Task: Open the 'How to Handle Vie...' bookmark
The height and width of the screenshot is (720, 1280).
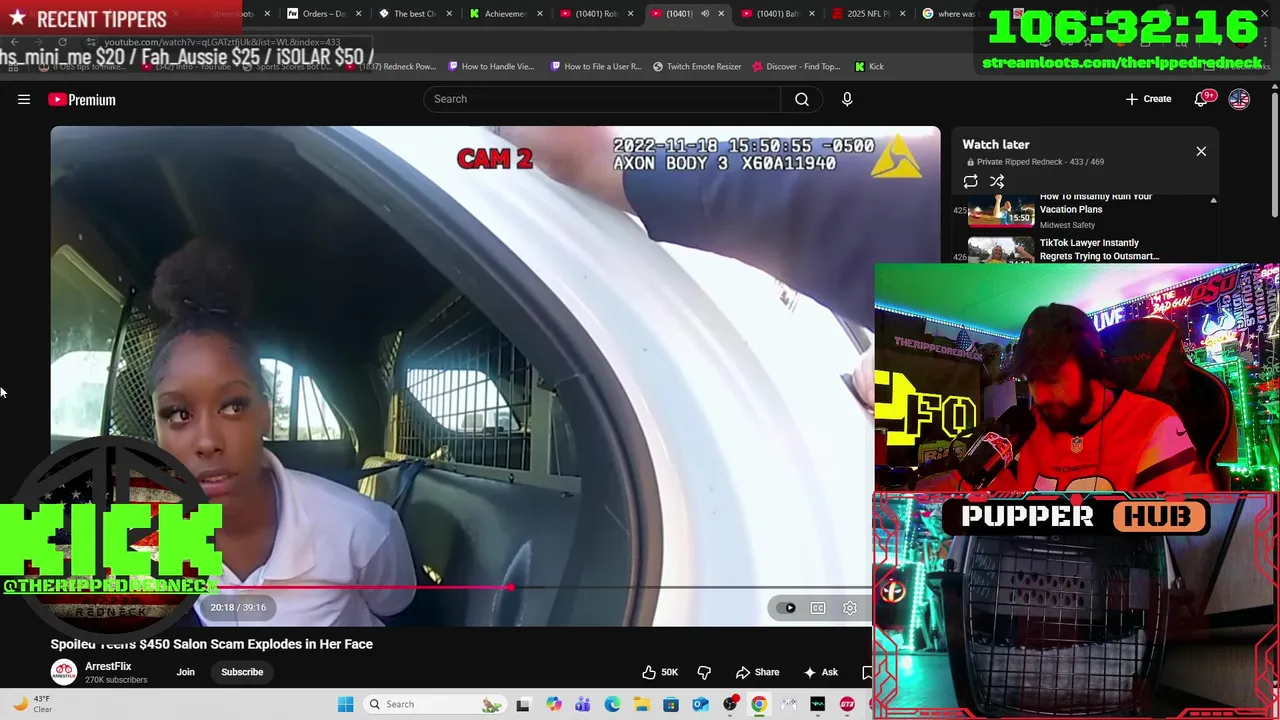Action: (491, 66)
